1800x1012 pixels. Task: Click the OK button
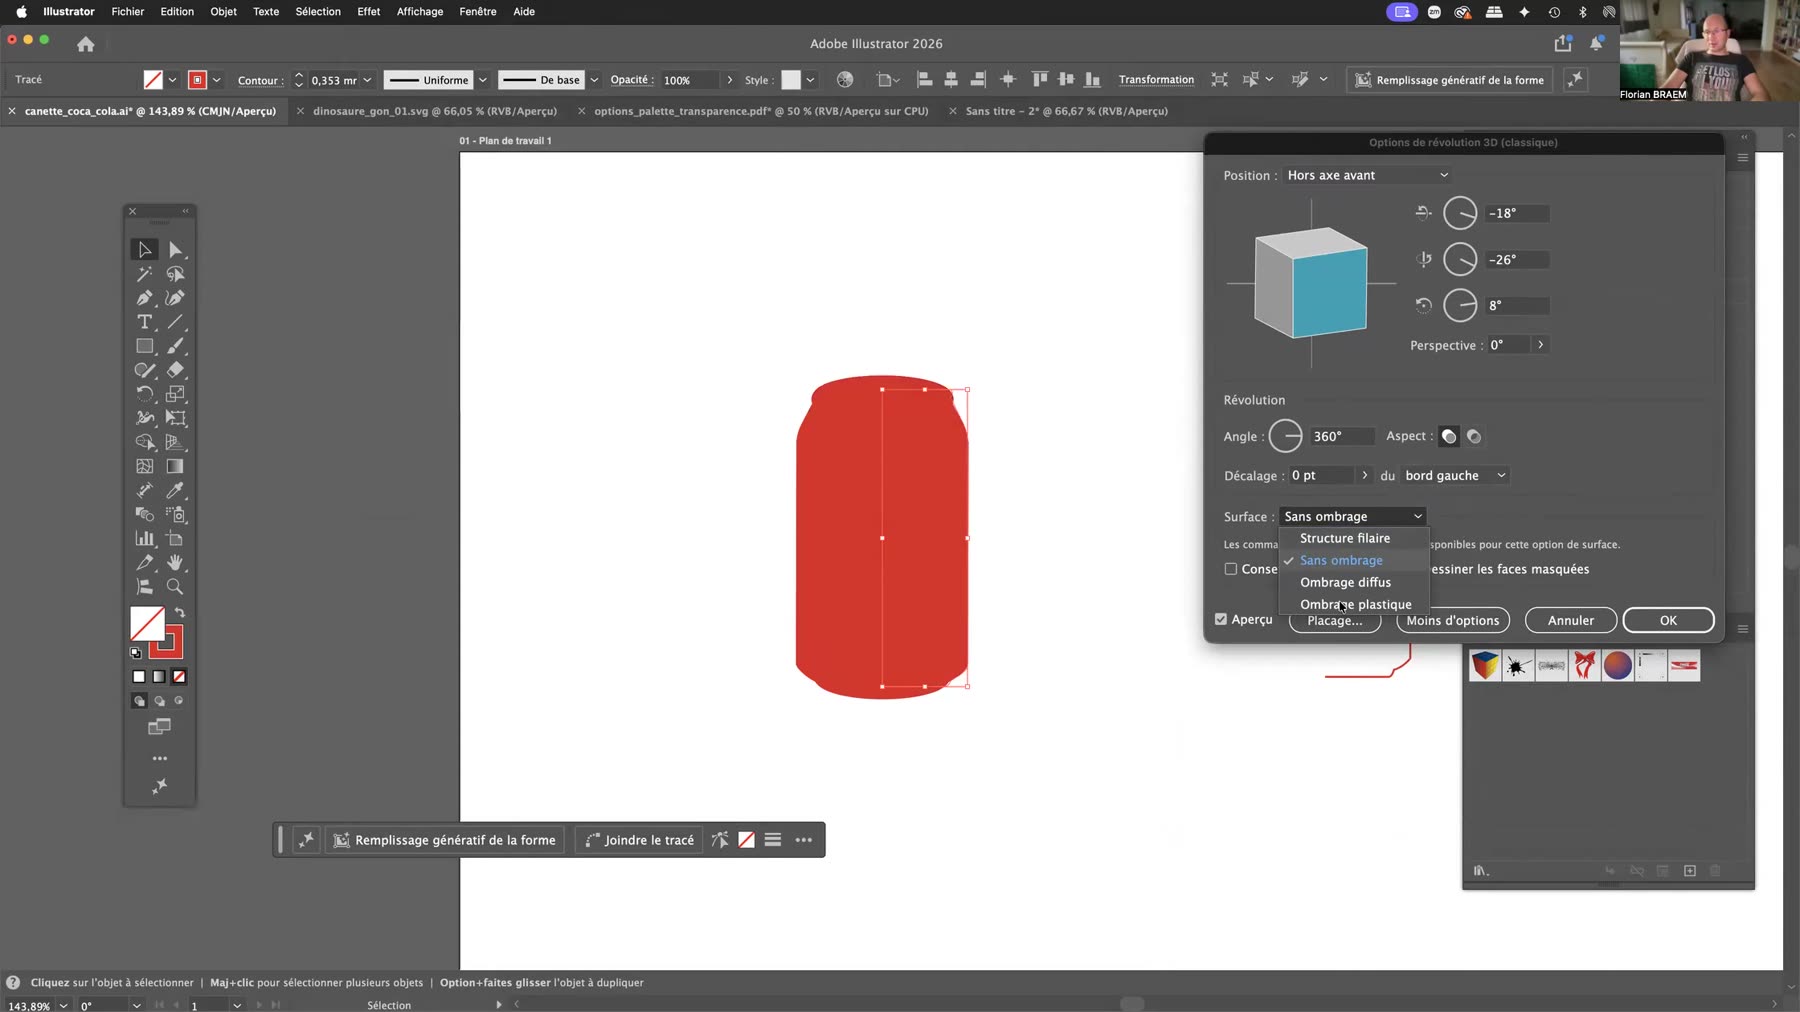tap(1668, 620)
